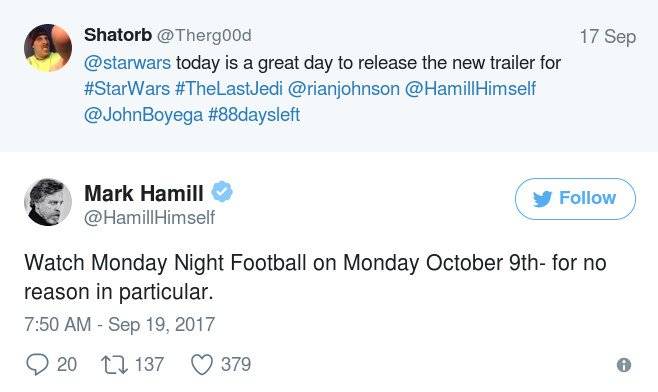Open Mark Hamill's profile picture
The width and height of the screenshot is (658, 392).
click(x=48, y=202)
